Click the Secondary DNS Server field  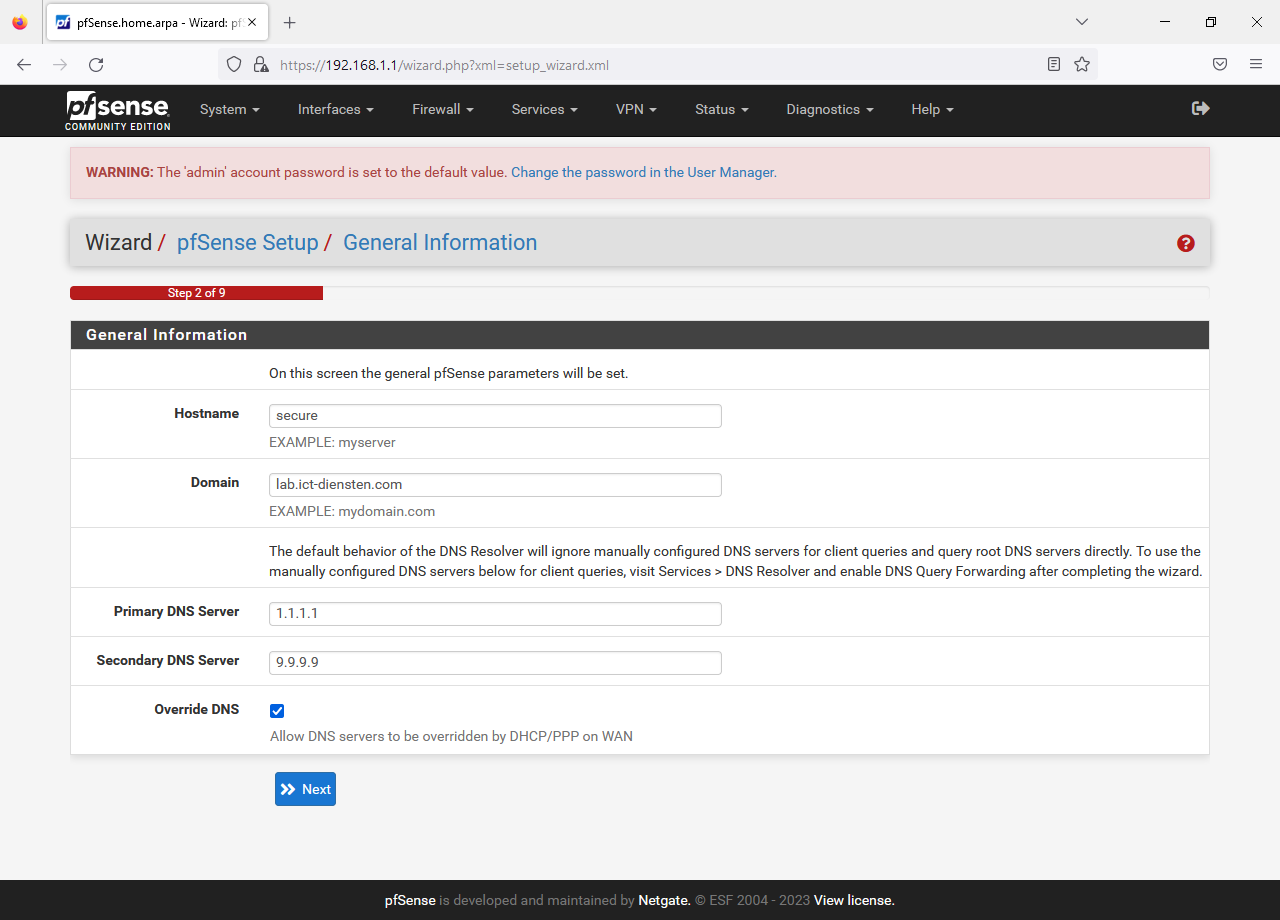click(x=495, y=663)
